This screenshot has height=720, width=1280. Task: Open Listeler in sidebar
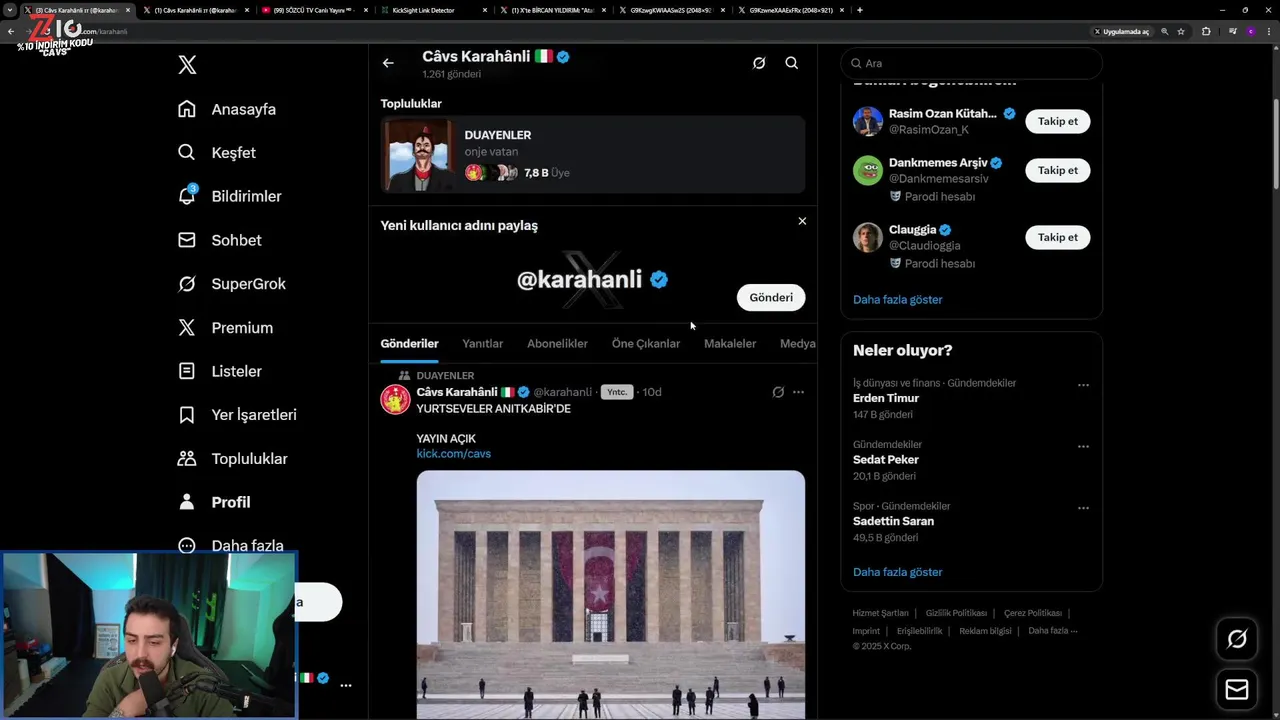coord(219,371)
